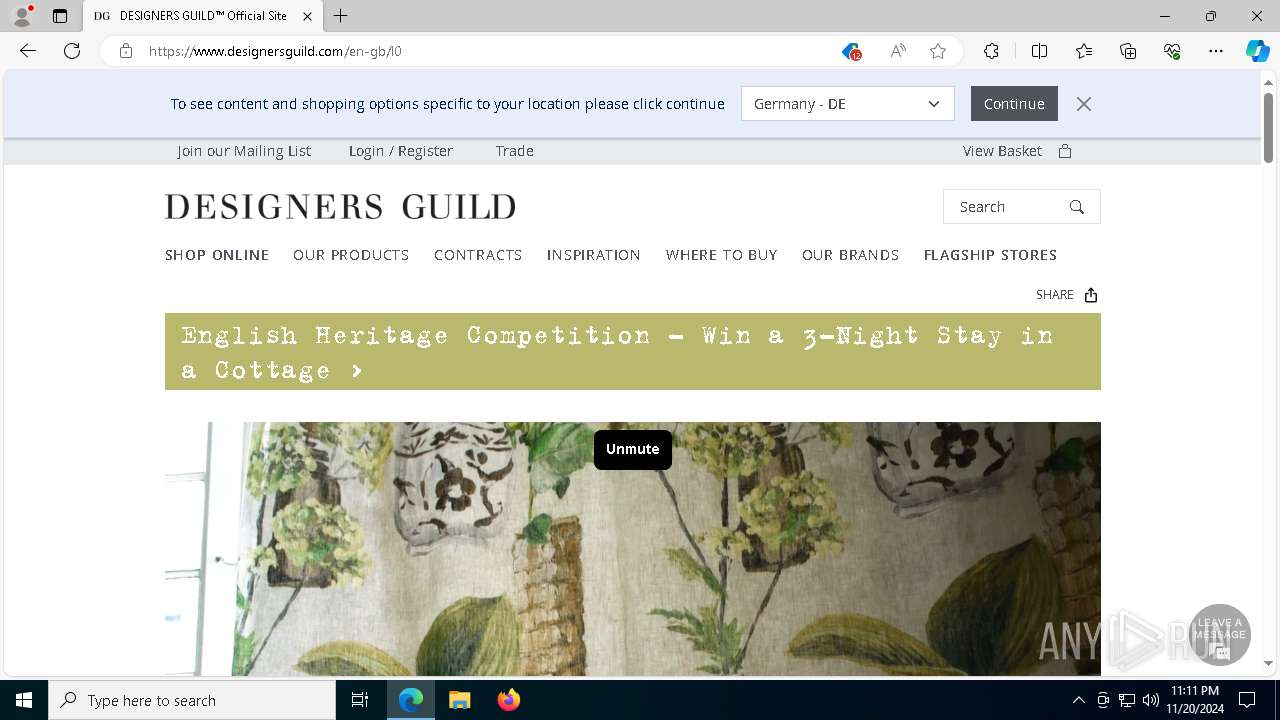1280x720 pixels.
Task: Open the Collections icon
Action: [1128, 51]
